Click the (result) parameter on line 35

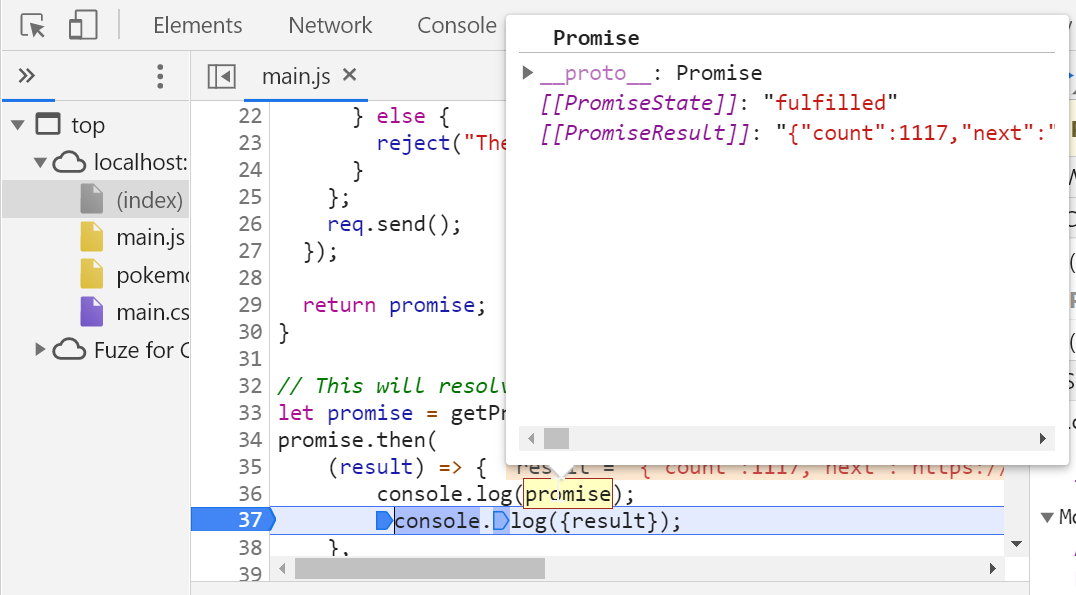pyautogui.click(x=376, y=467)
